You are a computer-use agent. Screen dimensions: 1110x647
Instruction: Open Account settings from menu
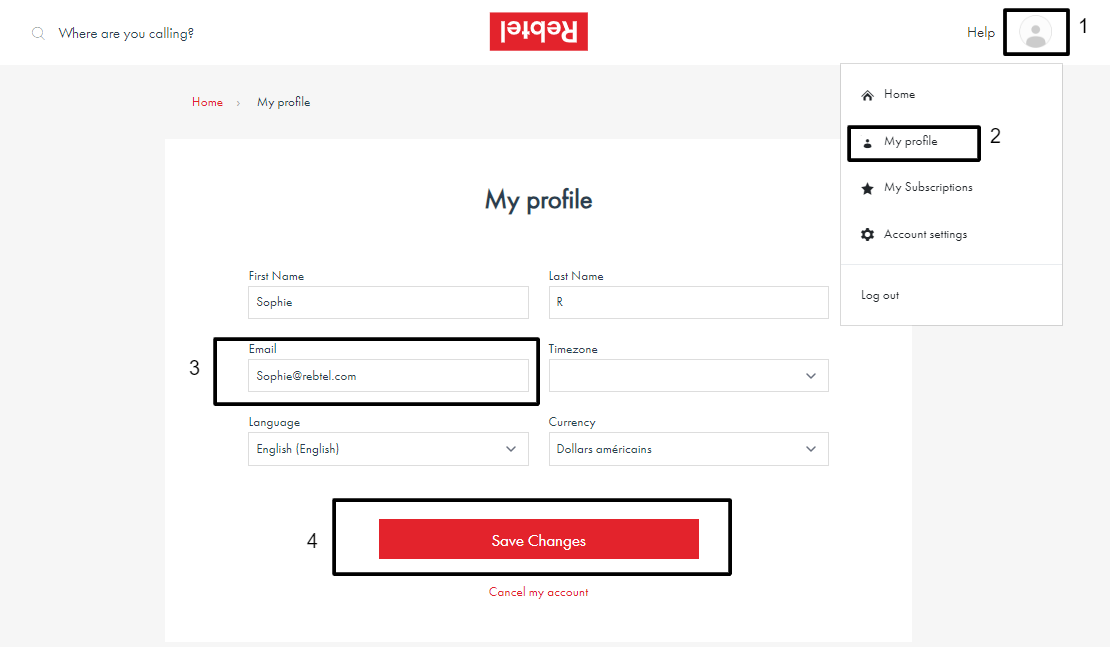[x=925, y=235]
